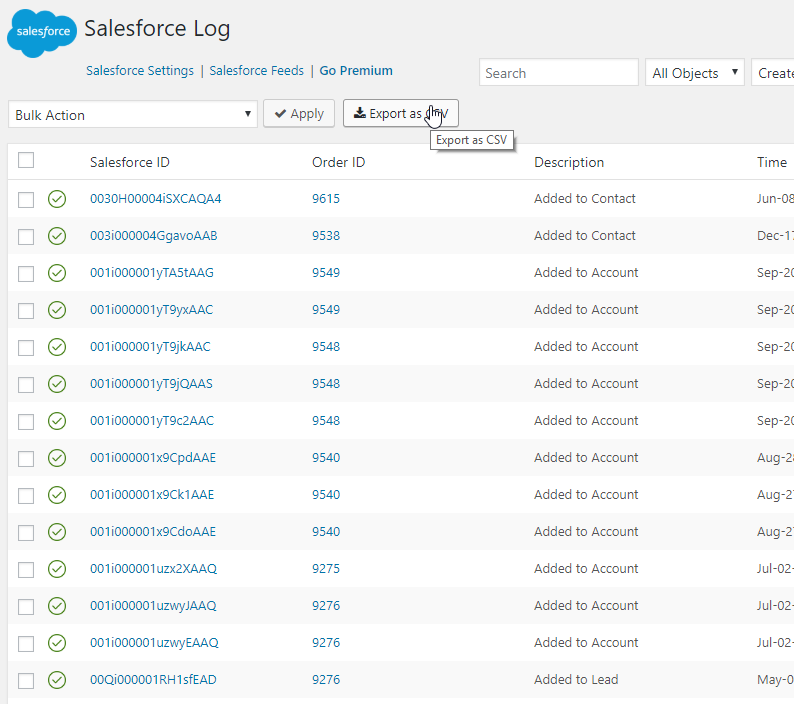
Task: Click green check icon for 003i000004GgavoAAB row
Action: (x=57, y=236)
